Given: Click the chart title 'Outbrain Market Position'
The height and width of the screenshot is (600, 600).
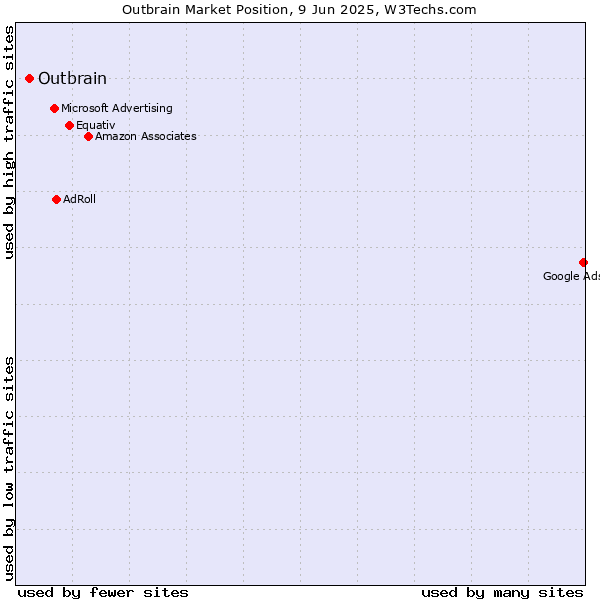Looking at the screenshot, I should [x=205, y=9].
